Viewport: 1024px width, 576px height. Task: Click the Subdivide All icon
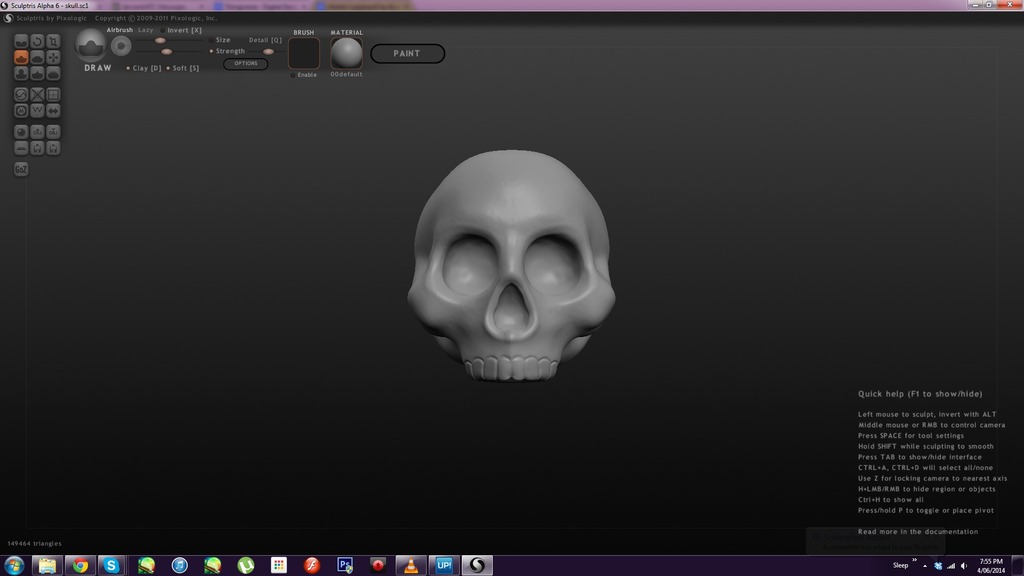point(53,94)
